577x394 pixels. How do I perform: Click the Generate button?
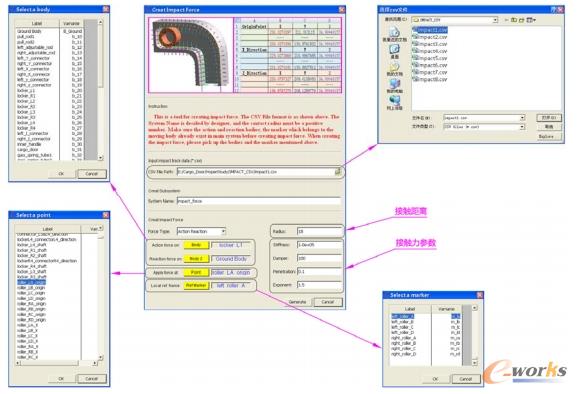pos(297,302)
